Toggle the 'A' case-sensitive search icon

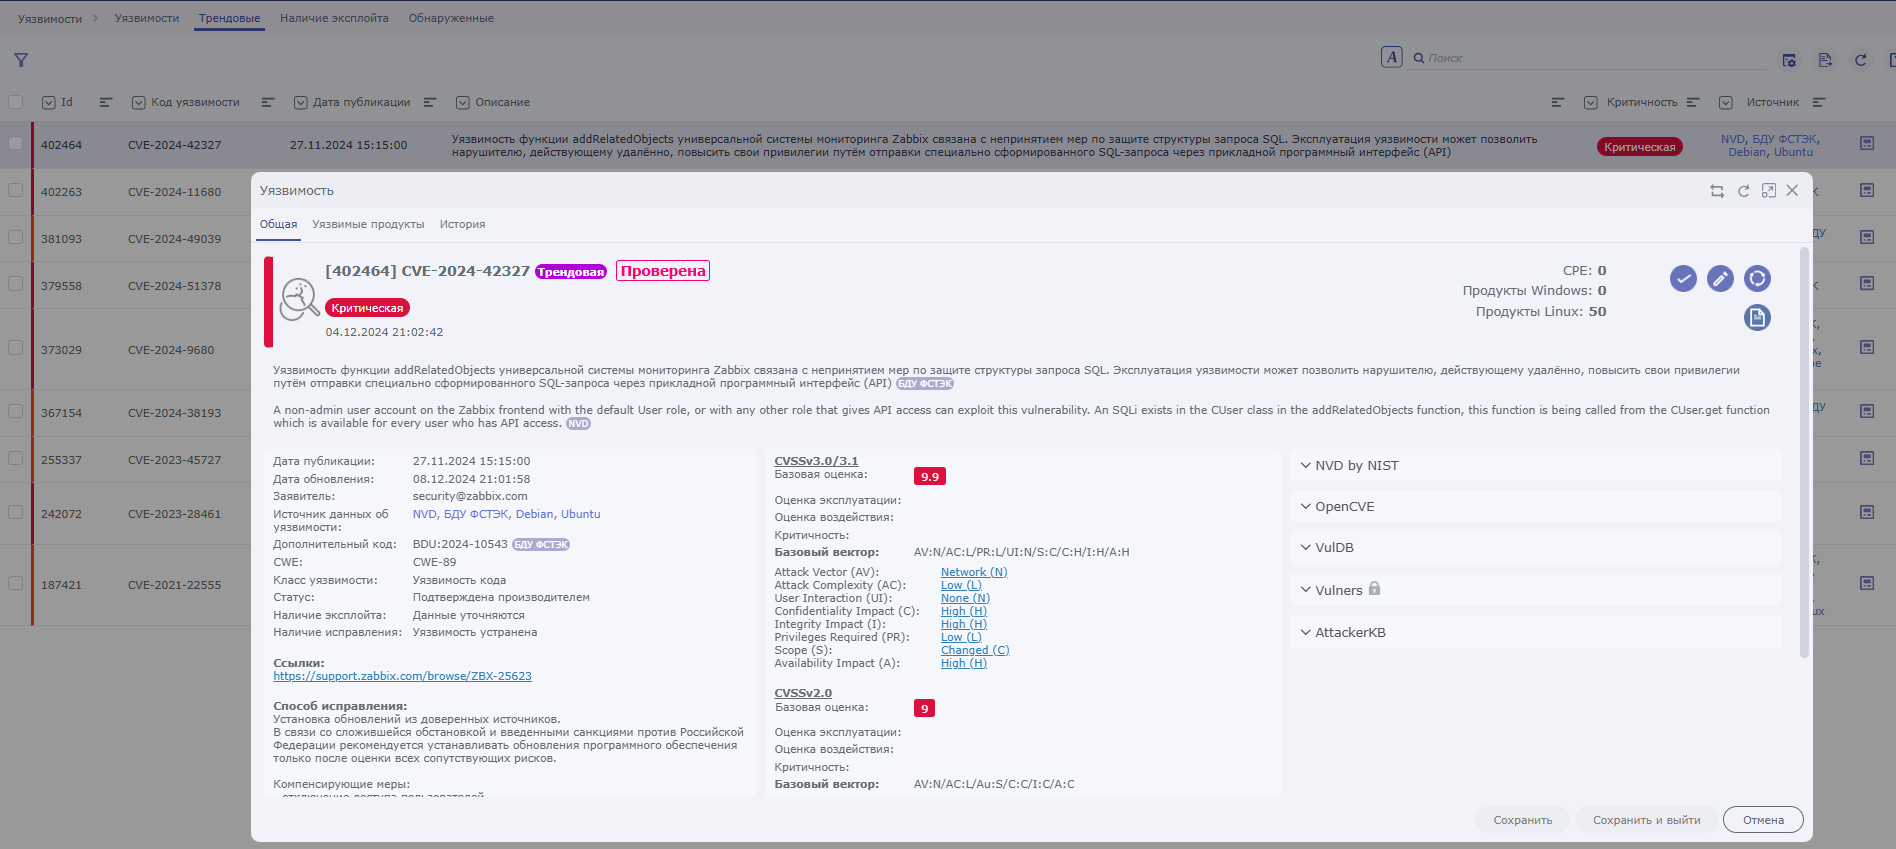1392,57
